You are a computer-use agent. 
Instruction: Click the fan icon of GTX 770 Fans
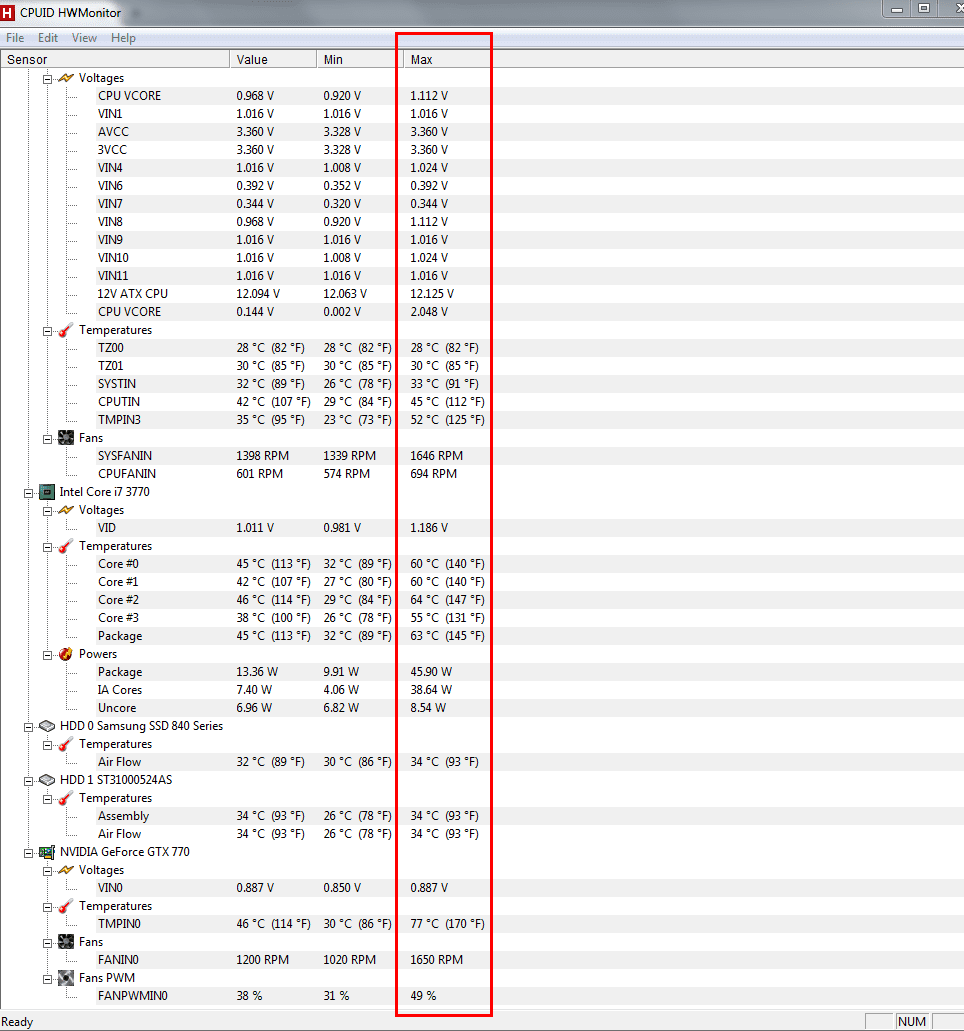tap(66, 942)
